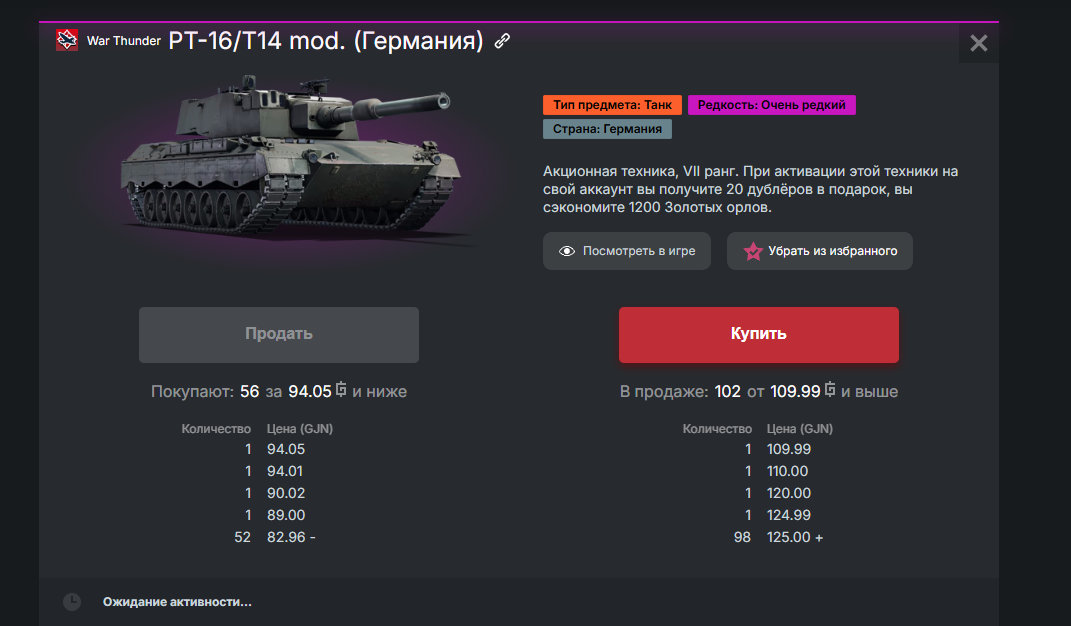
Task: Click the eye icon for in-game view
Action: 567,251
